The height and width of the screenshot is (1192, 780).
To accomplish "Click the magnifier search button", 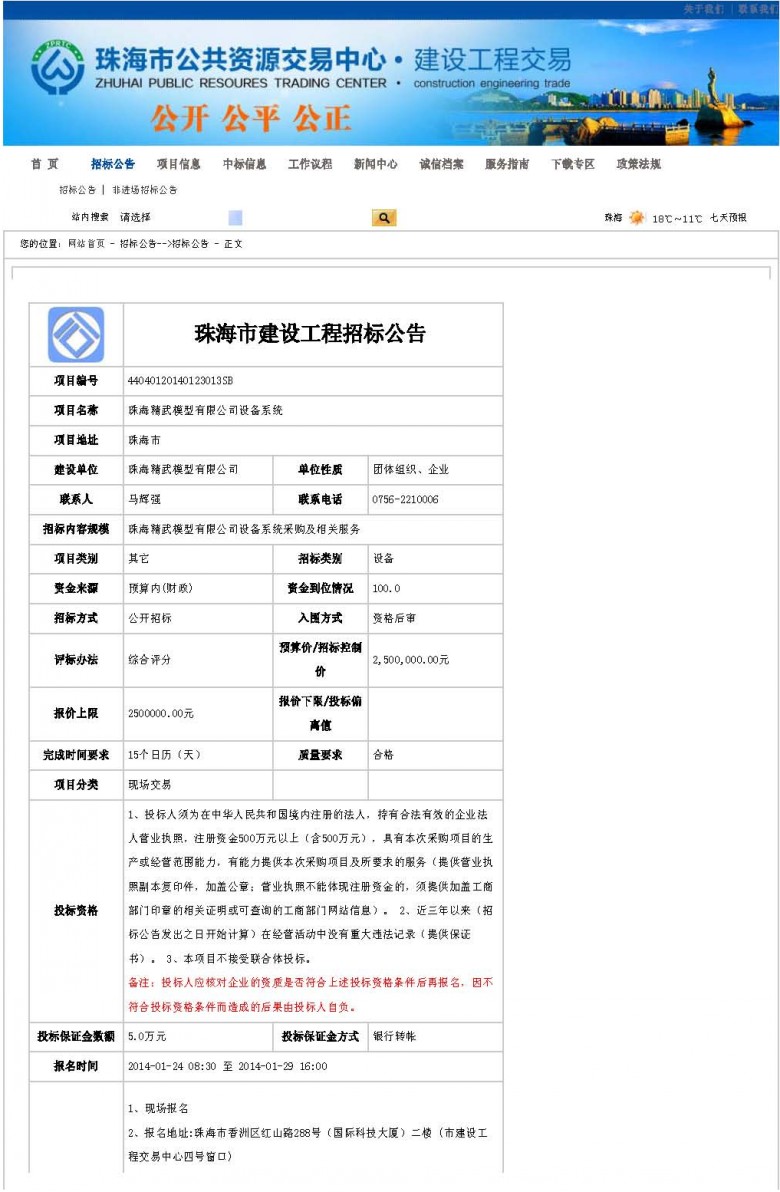I will pyautogui.click(x=384, y=218).
